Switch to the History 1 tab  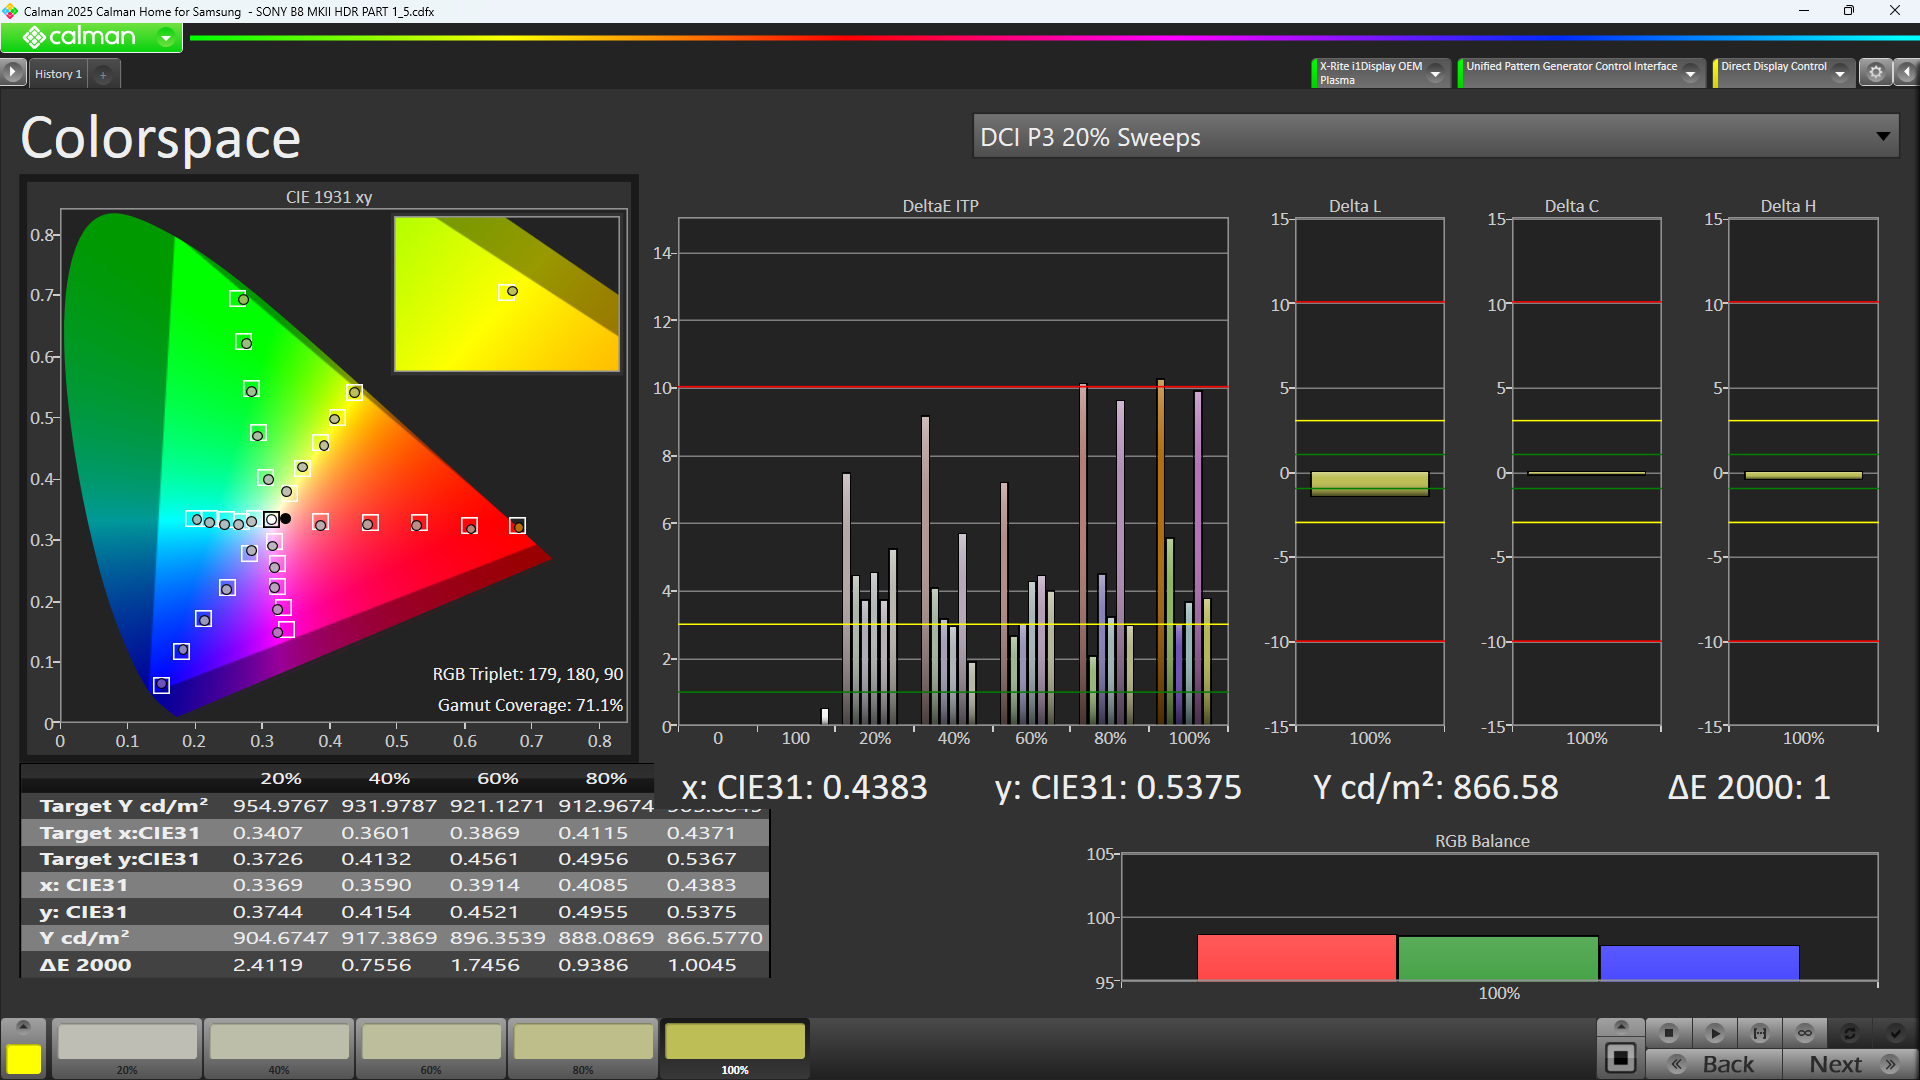click(x=58, y=74)
